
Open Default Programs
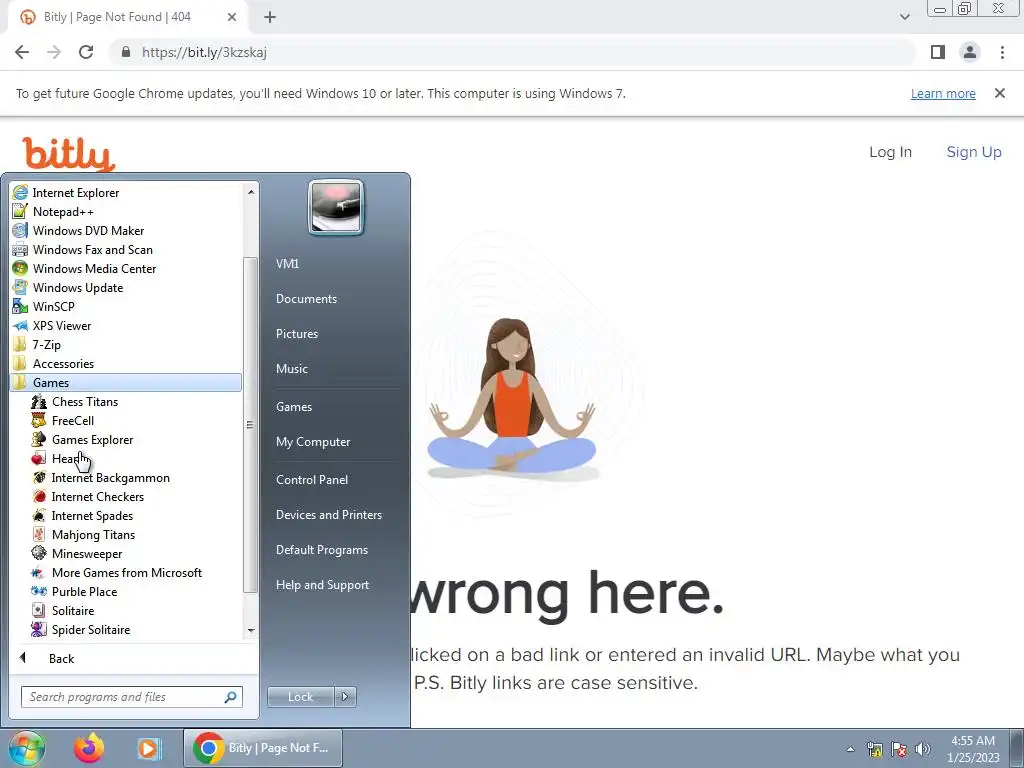point(321,550)
